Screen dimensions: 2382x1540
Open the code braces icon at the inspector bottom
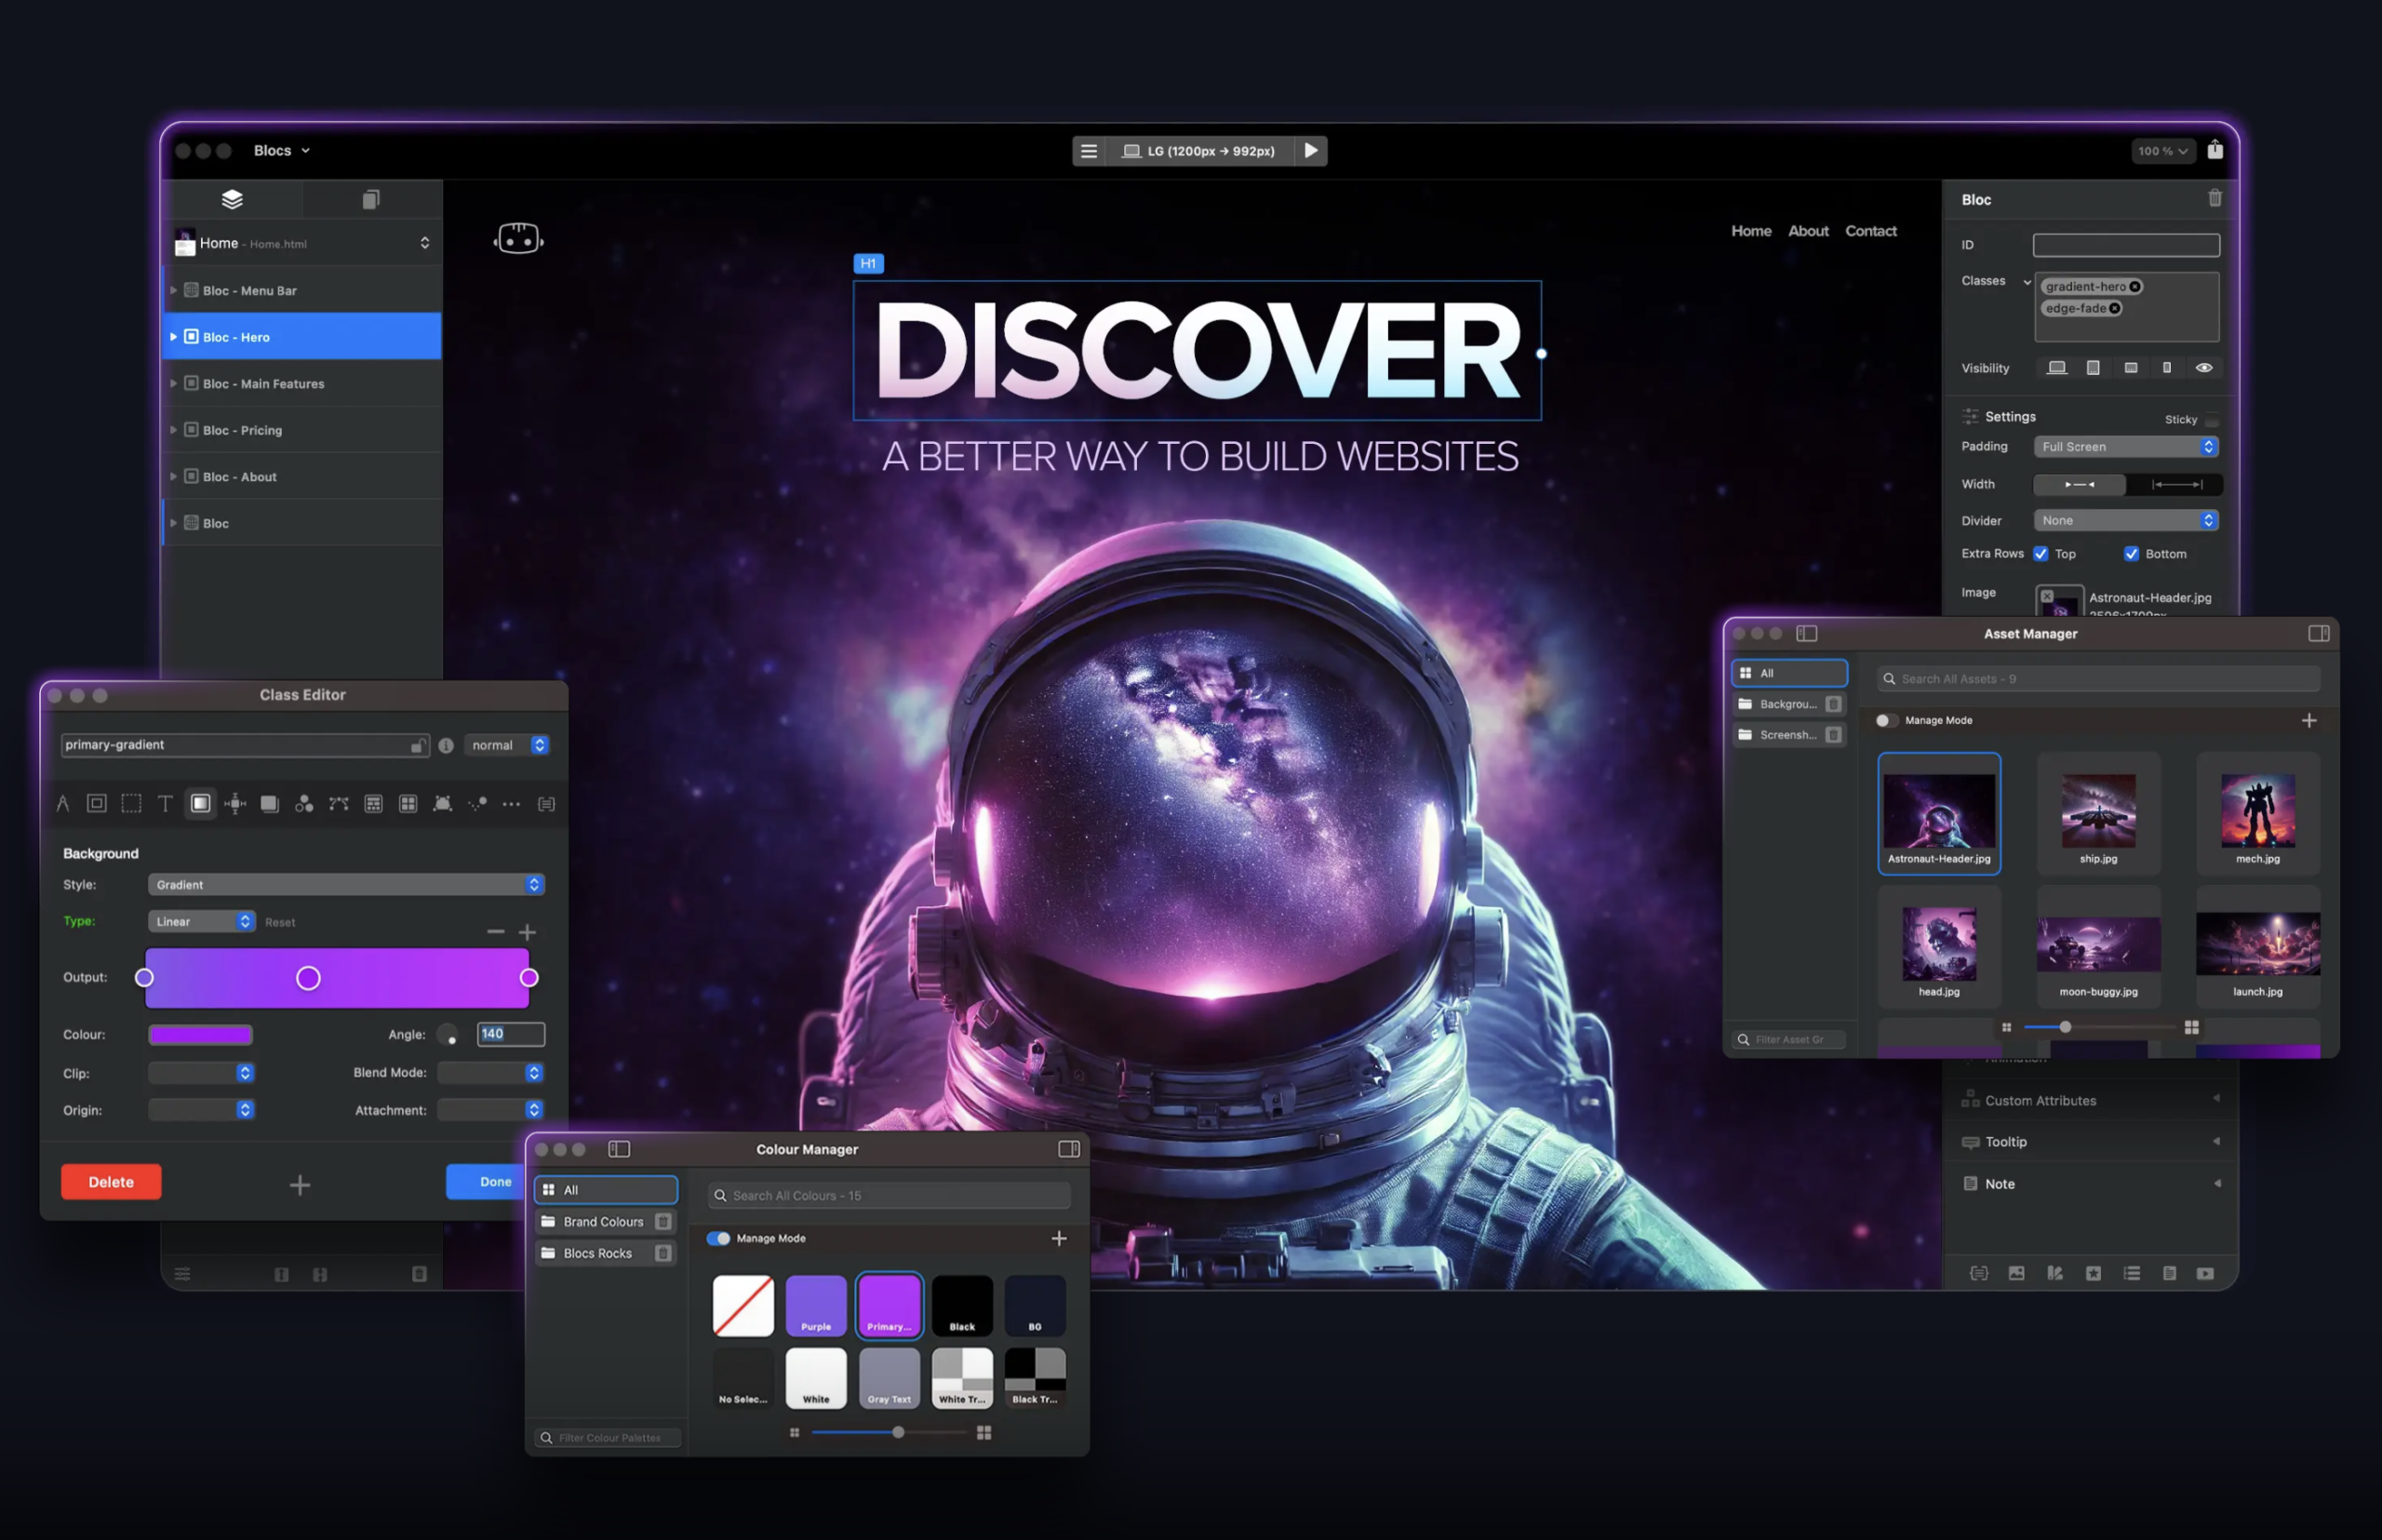pos(1978,1273)
